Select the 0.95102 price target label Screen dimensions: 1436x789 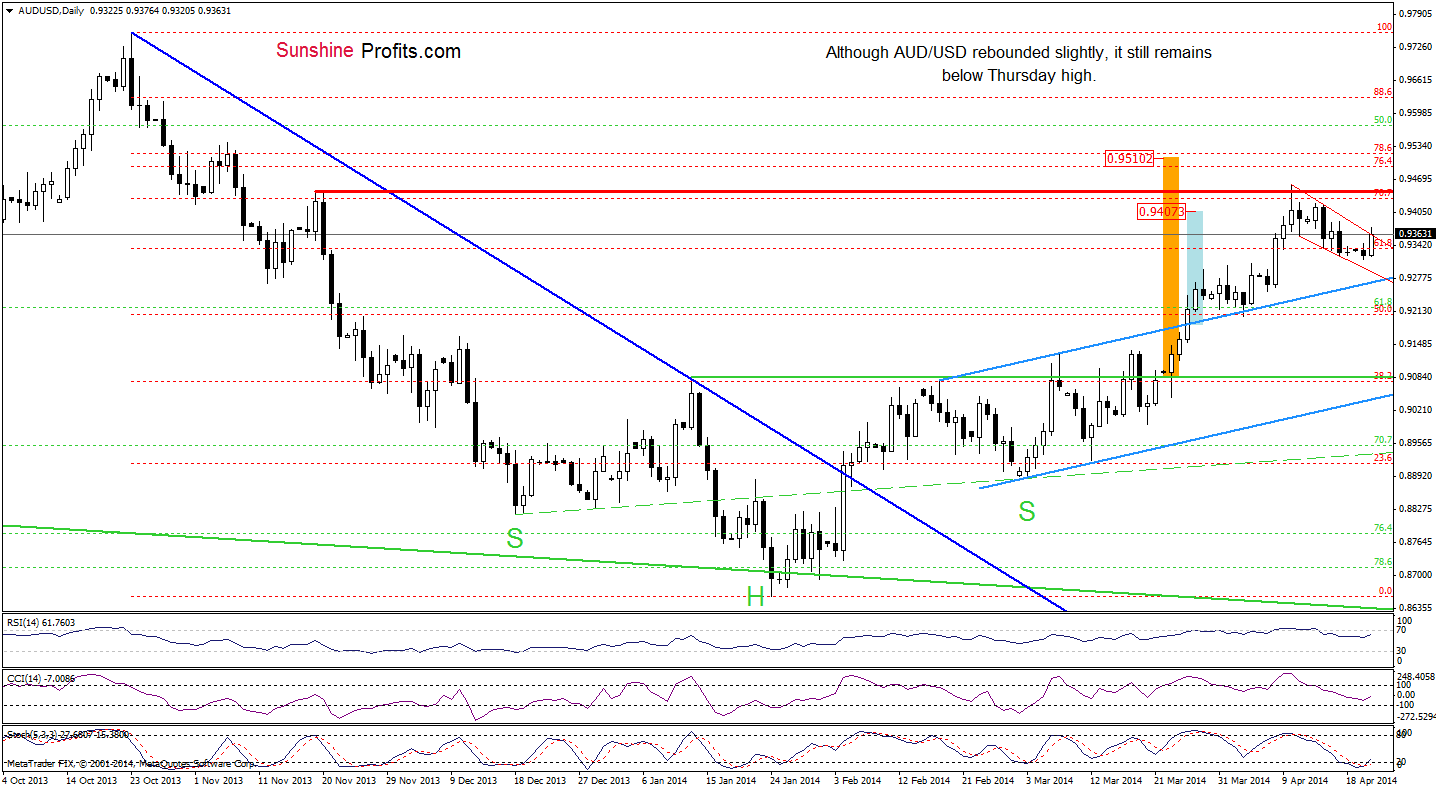[x=1129, y=158]
